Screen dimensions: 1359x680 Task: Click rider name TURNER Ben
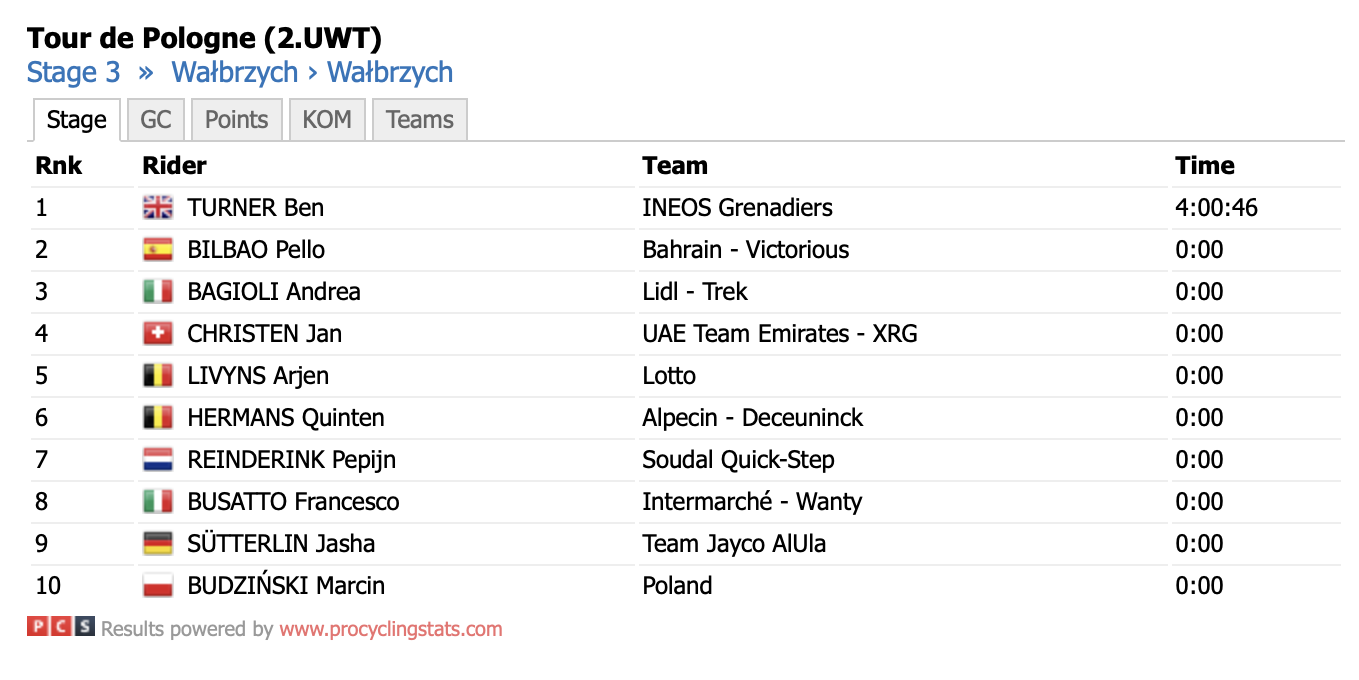click(256, 208)
